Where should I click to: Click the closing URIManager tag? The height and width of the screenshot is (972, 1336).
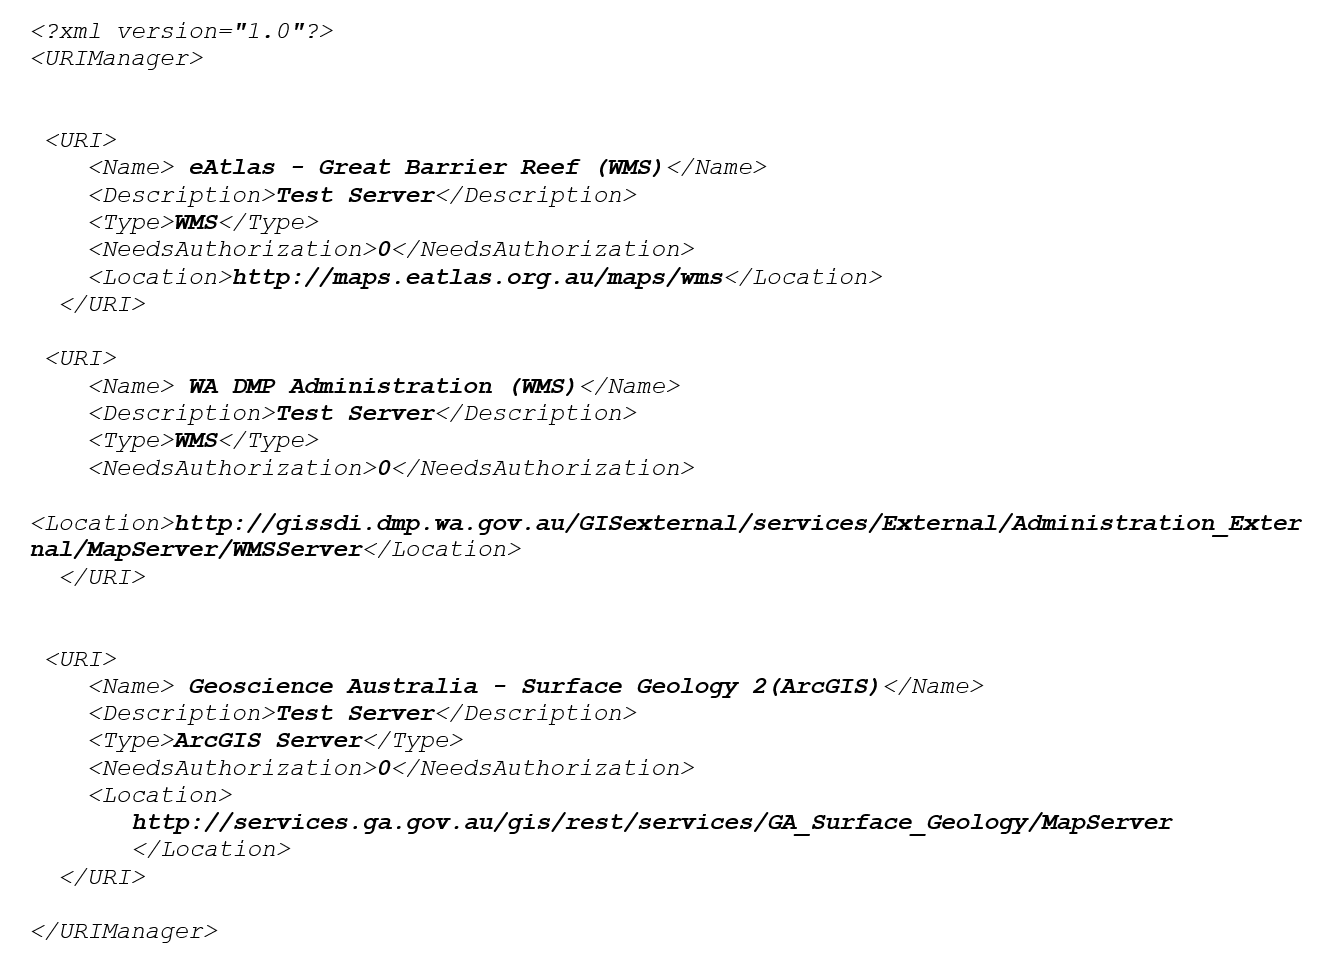(x=124, y=931)
